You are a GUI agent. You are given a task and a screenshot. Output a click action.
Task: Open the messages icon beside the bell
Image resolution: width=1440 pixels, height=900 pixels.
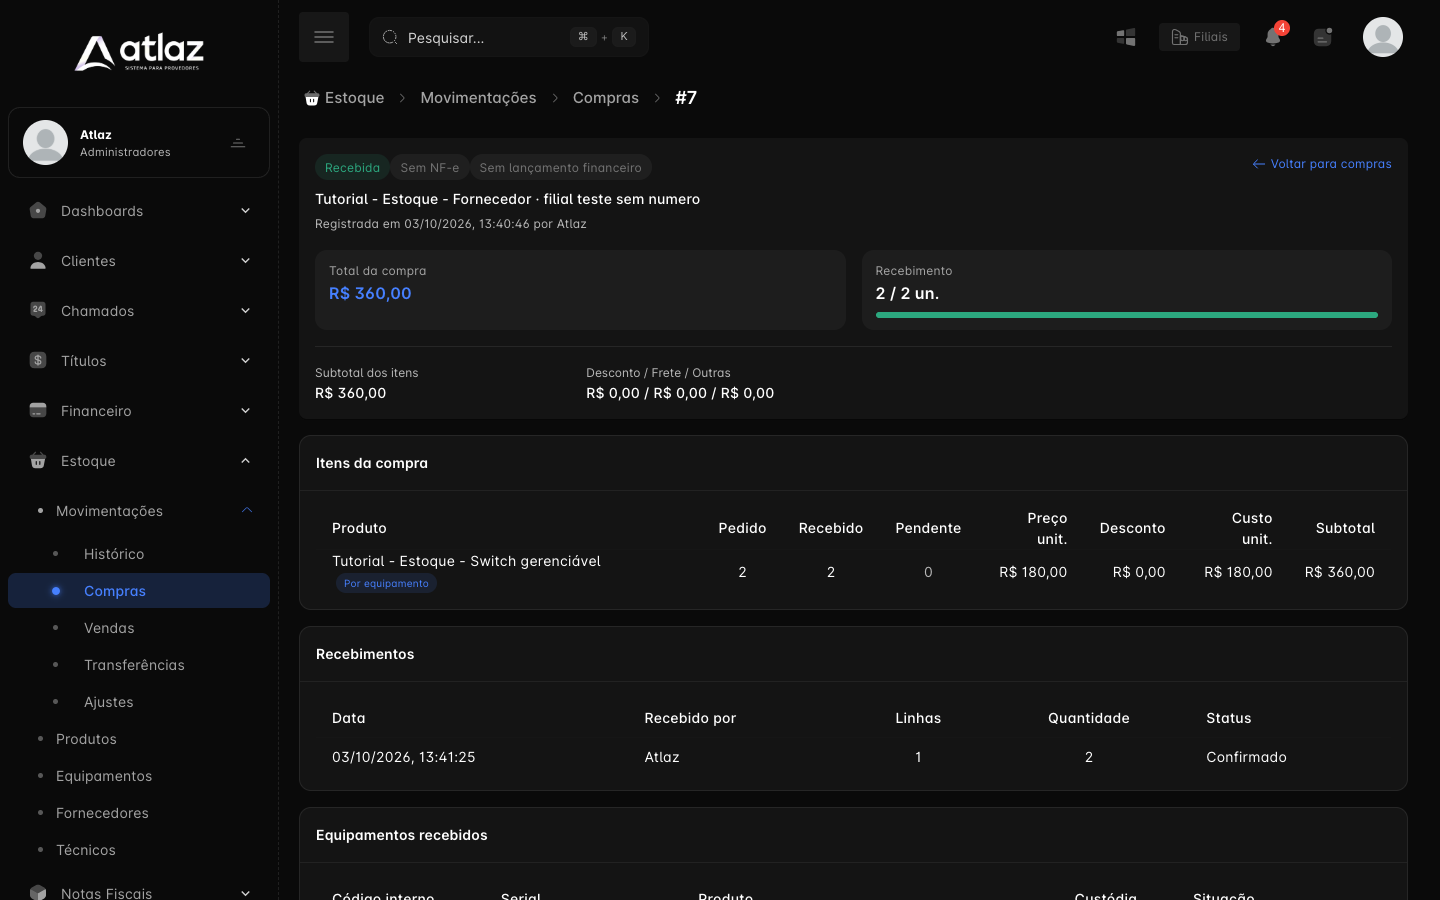click(1323, 37)
